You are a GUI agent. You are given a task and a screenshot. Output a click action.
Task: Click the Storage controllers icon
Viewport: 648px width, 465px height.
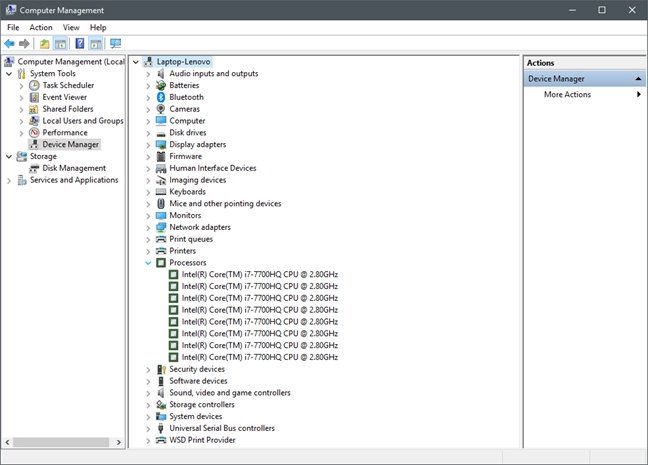pos(161,405)
